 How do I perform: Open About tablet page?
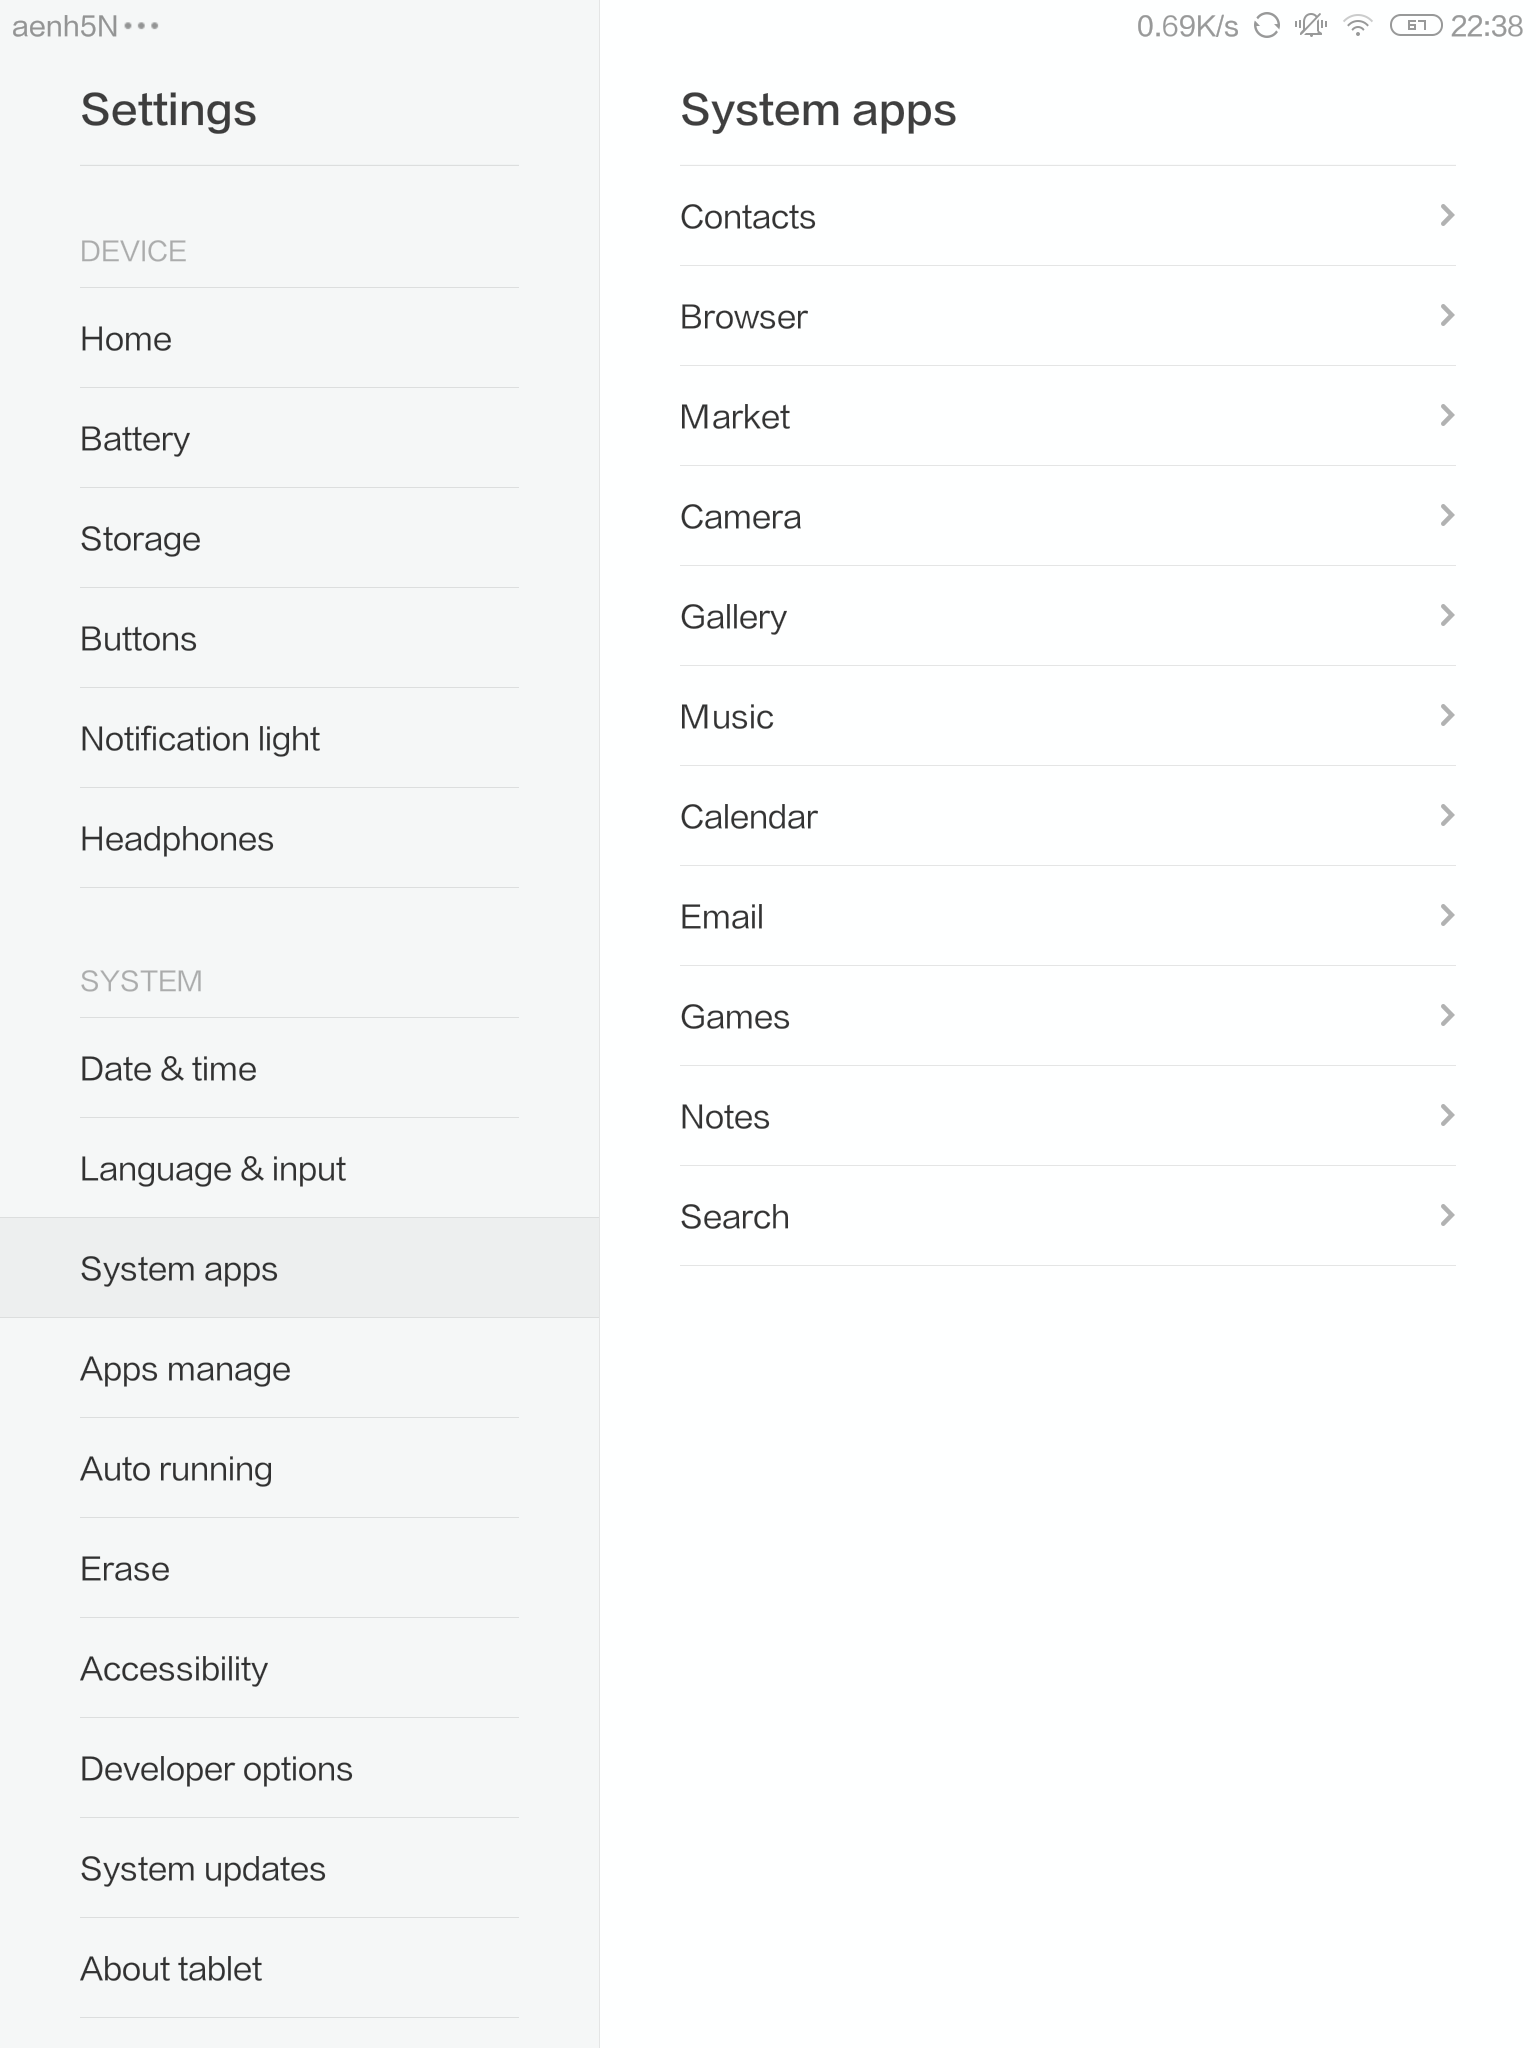pyautogui.click(x=171, y=1969)
